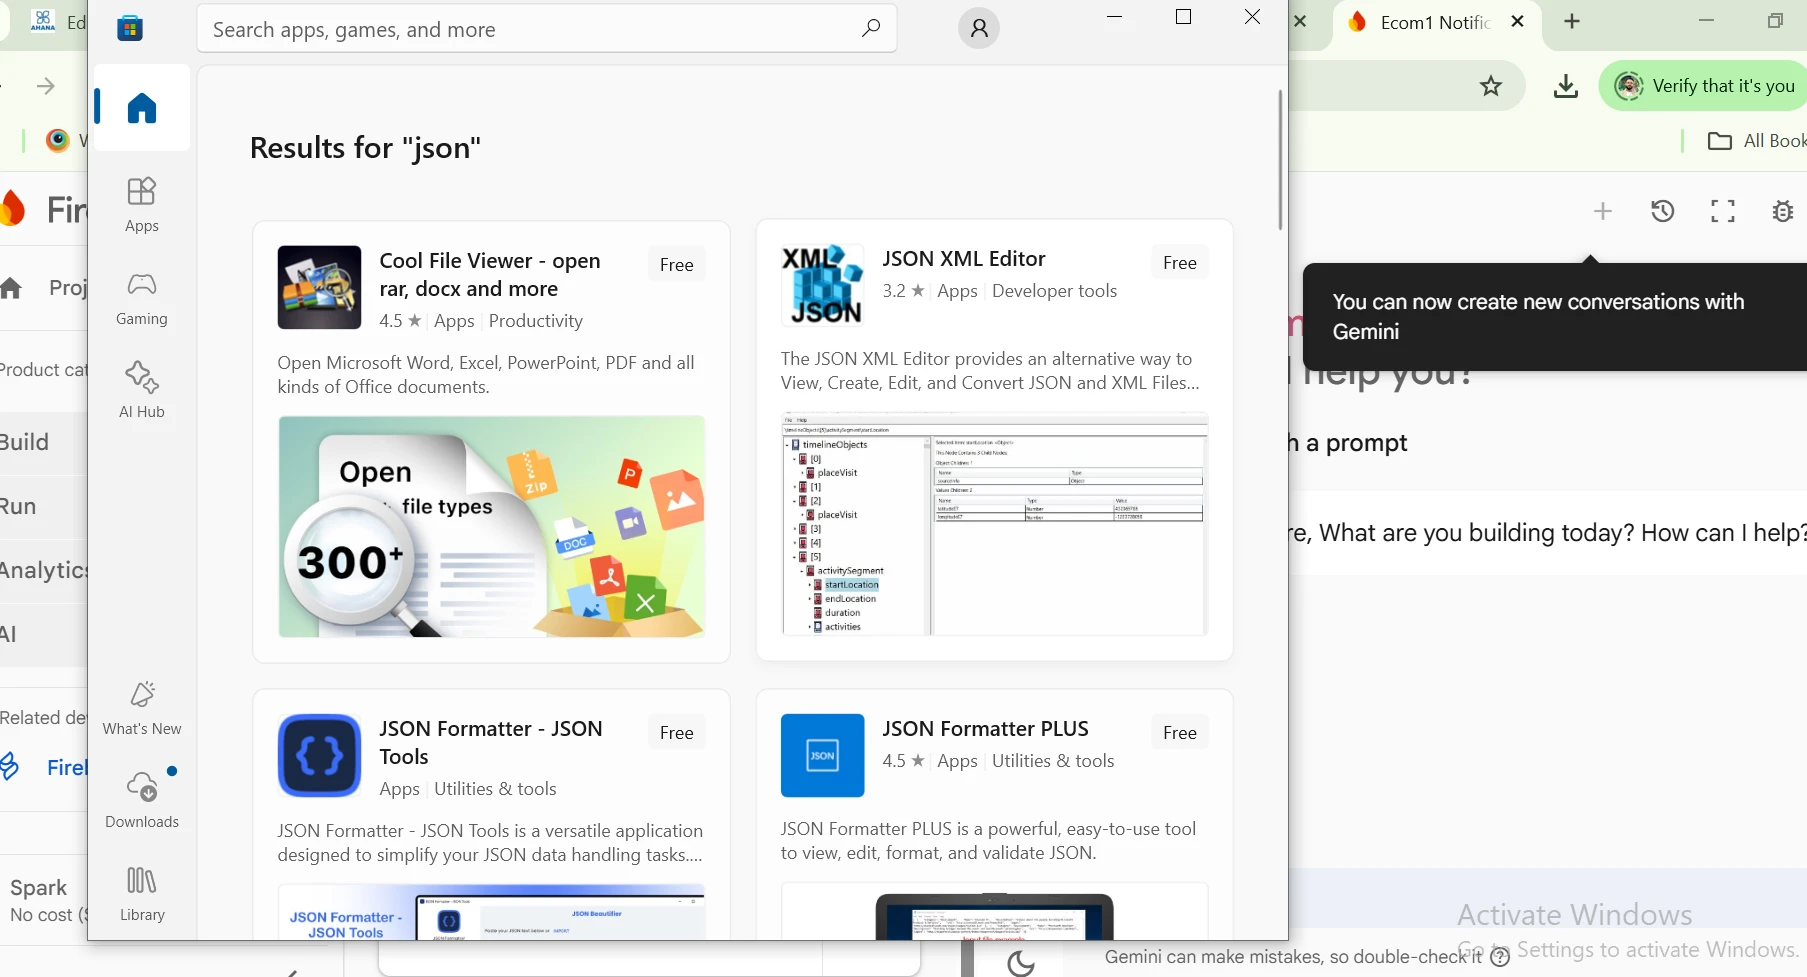Open browser downloads icon
The height and width of the screenshot is (977, 1807).
pyautogui.click(x=1566, y=86)
